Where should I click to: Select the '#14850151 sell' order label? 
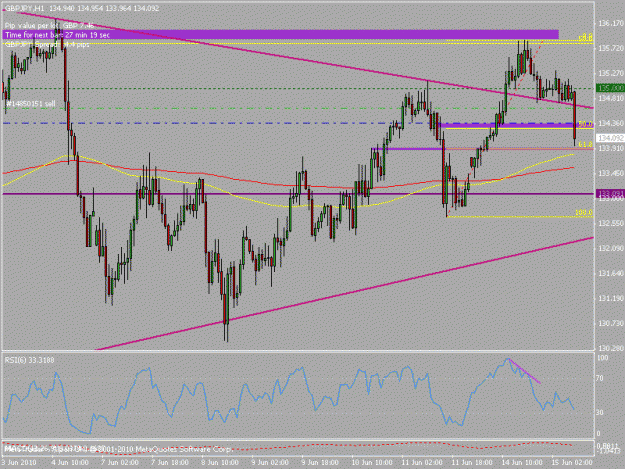click(x=31, y=104)
